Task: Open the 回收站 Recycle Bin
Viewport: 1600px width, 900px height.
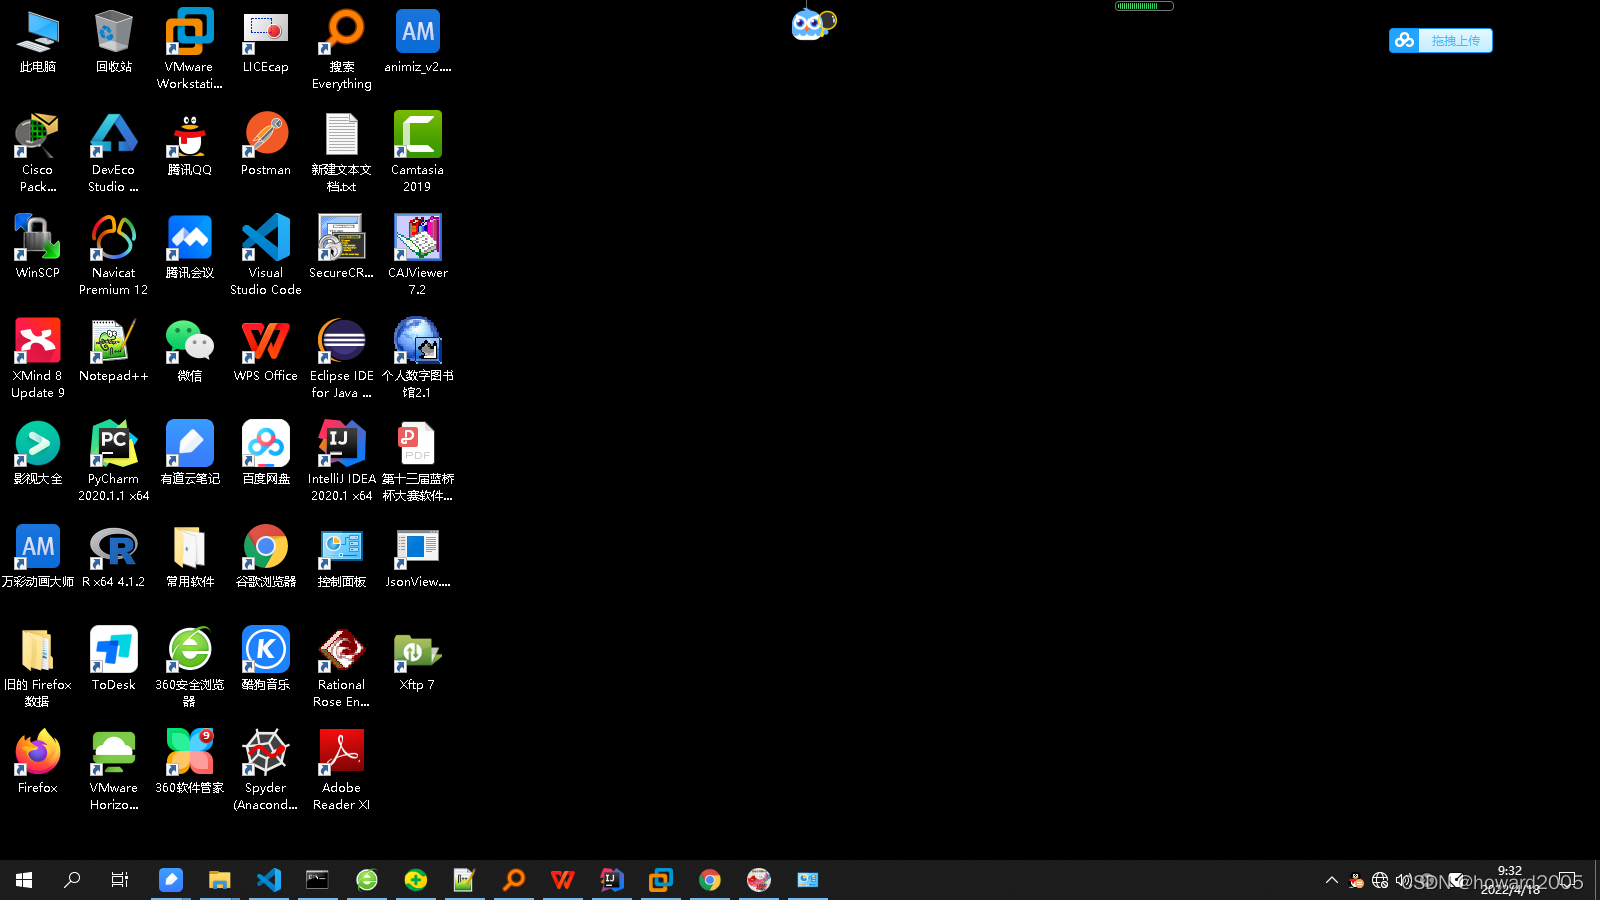Action: [114, 40]
